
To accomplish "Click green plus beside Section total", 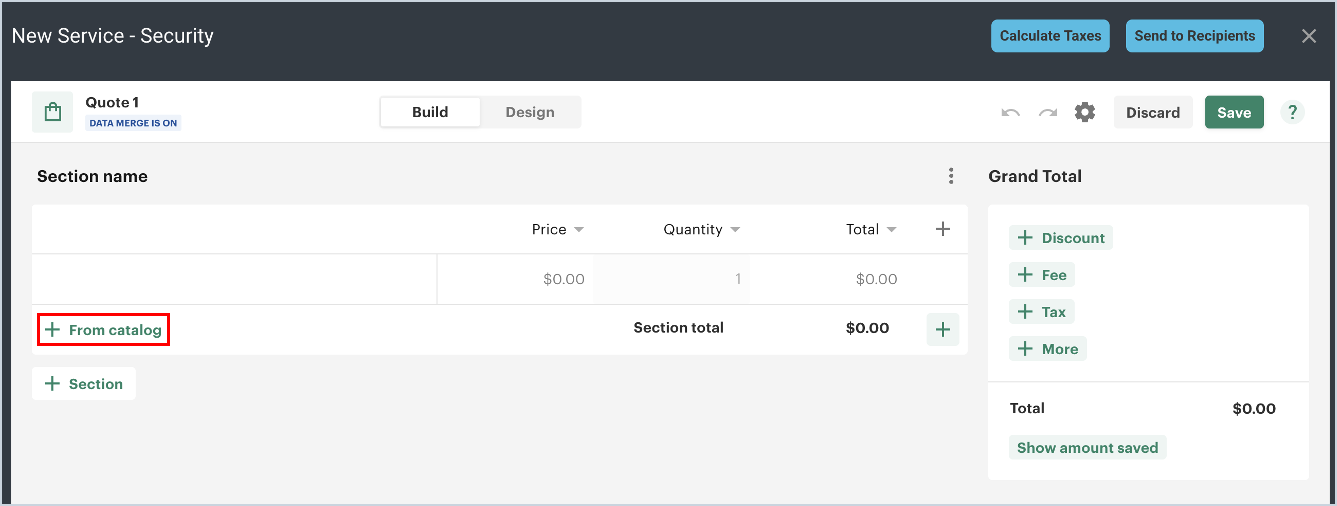I will pos(942,329).
